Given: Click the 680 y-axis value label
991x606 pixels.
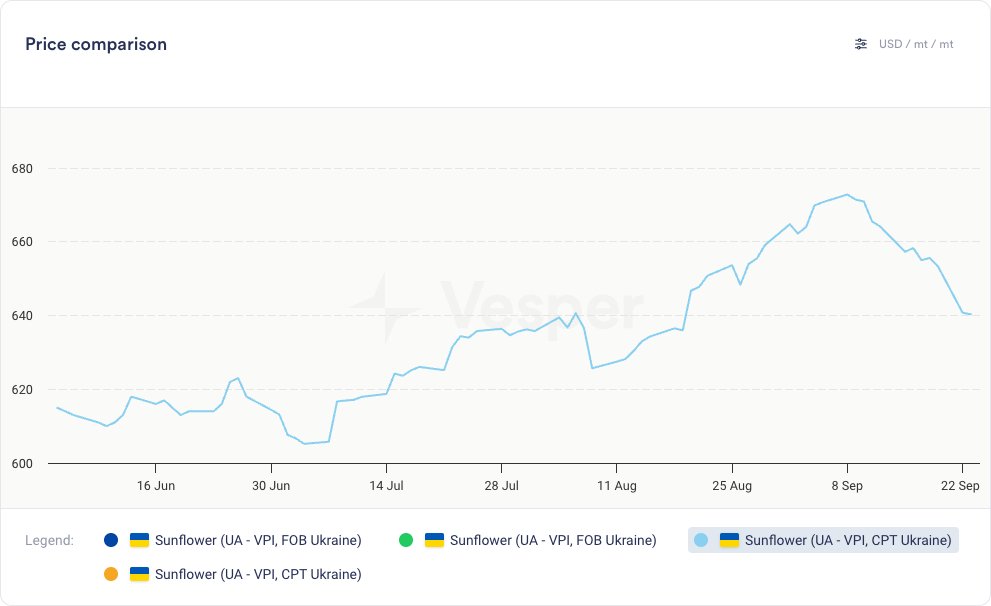Looking at the screenshot, I should coord(23,168).
